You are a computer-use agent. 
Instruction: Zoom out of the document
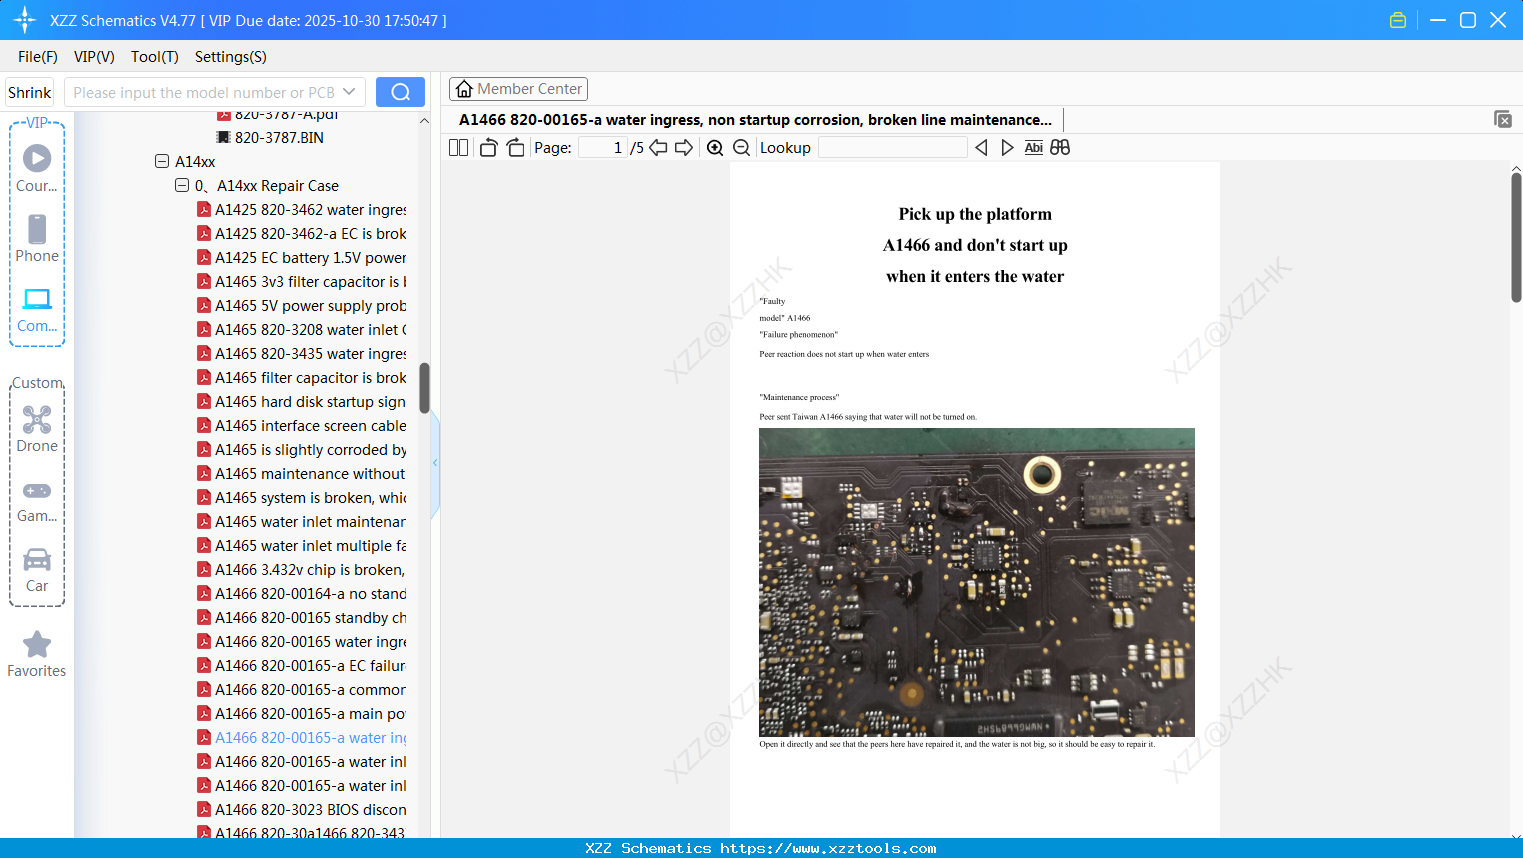tap(741, 148)
